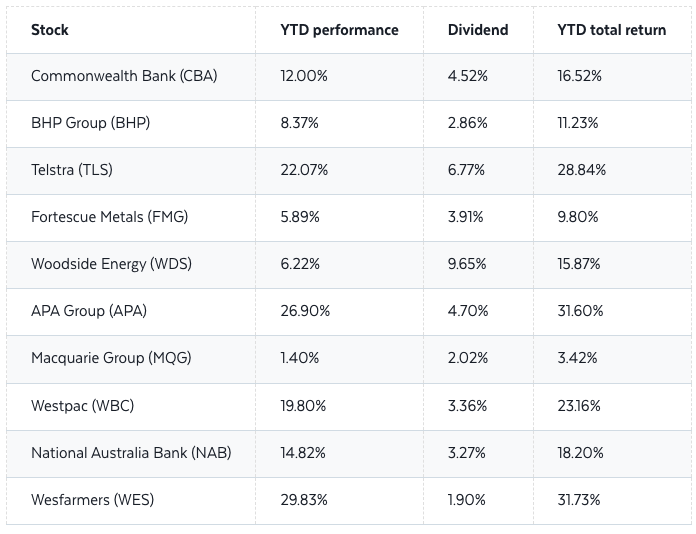Select Macquarie's 3.42% total return cell

[x=577, y=358]
